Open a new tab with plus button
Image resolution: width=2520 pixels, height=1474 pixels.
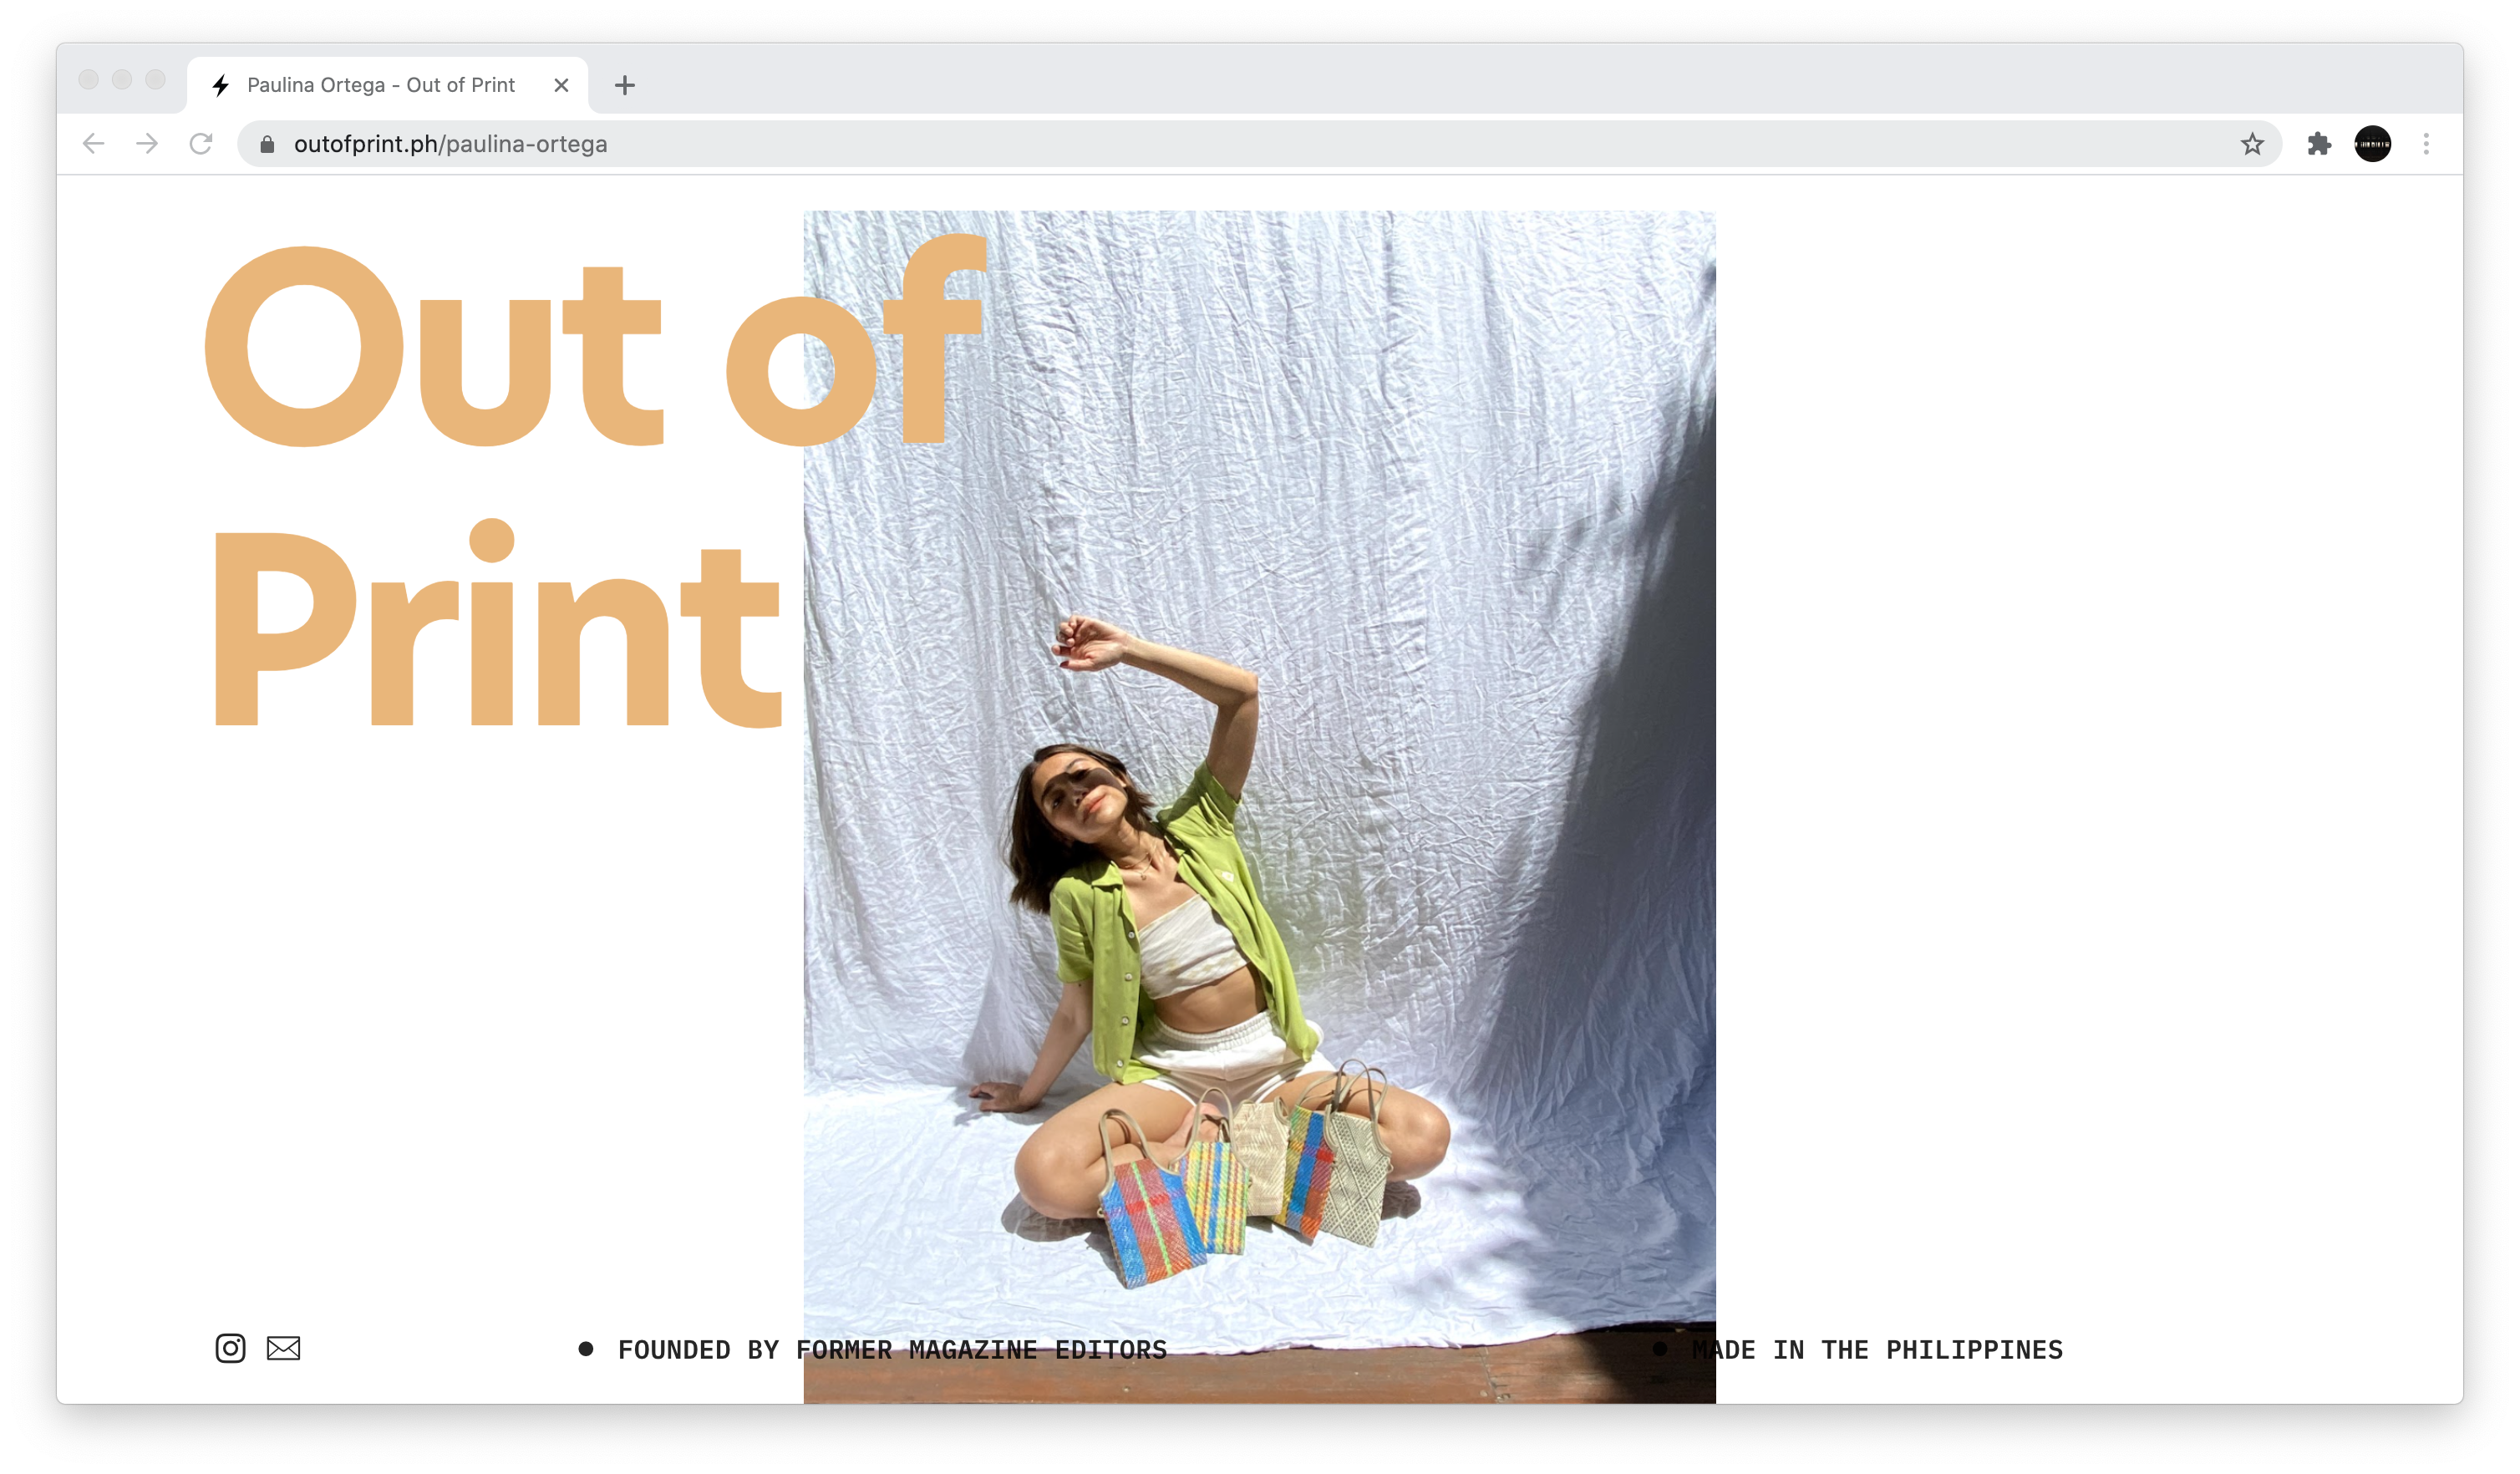tap(625, 85)
